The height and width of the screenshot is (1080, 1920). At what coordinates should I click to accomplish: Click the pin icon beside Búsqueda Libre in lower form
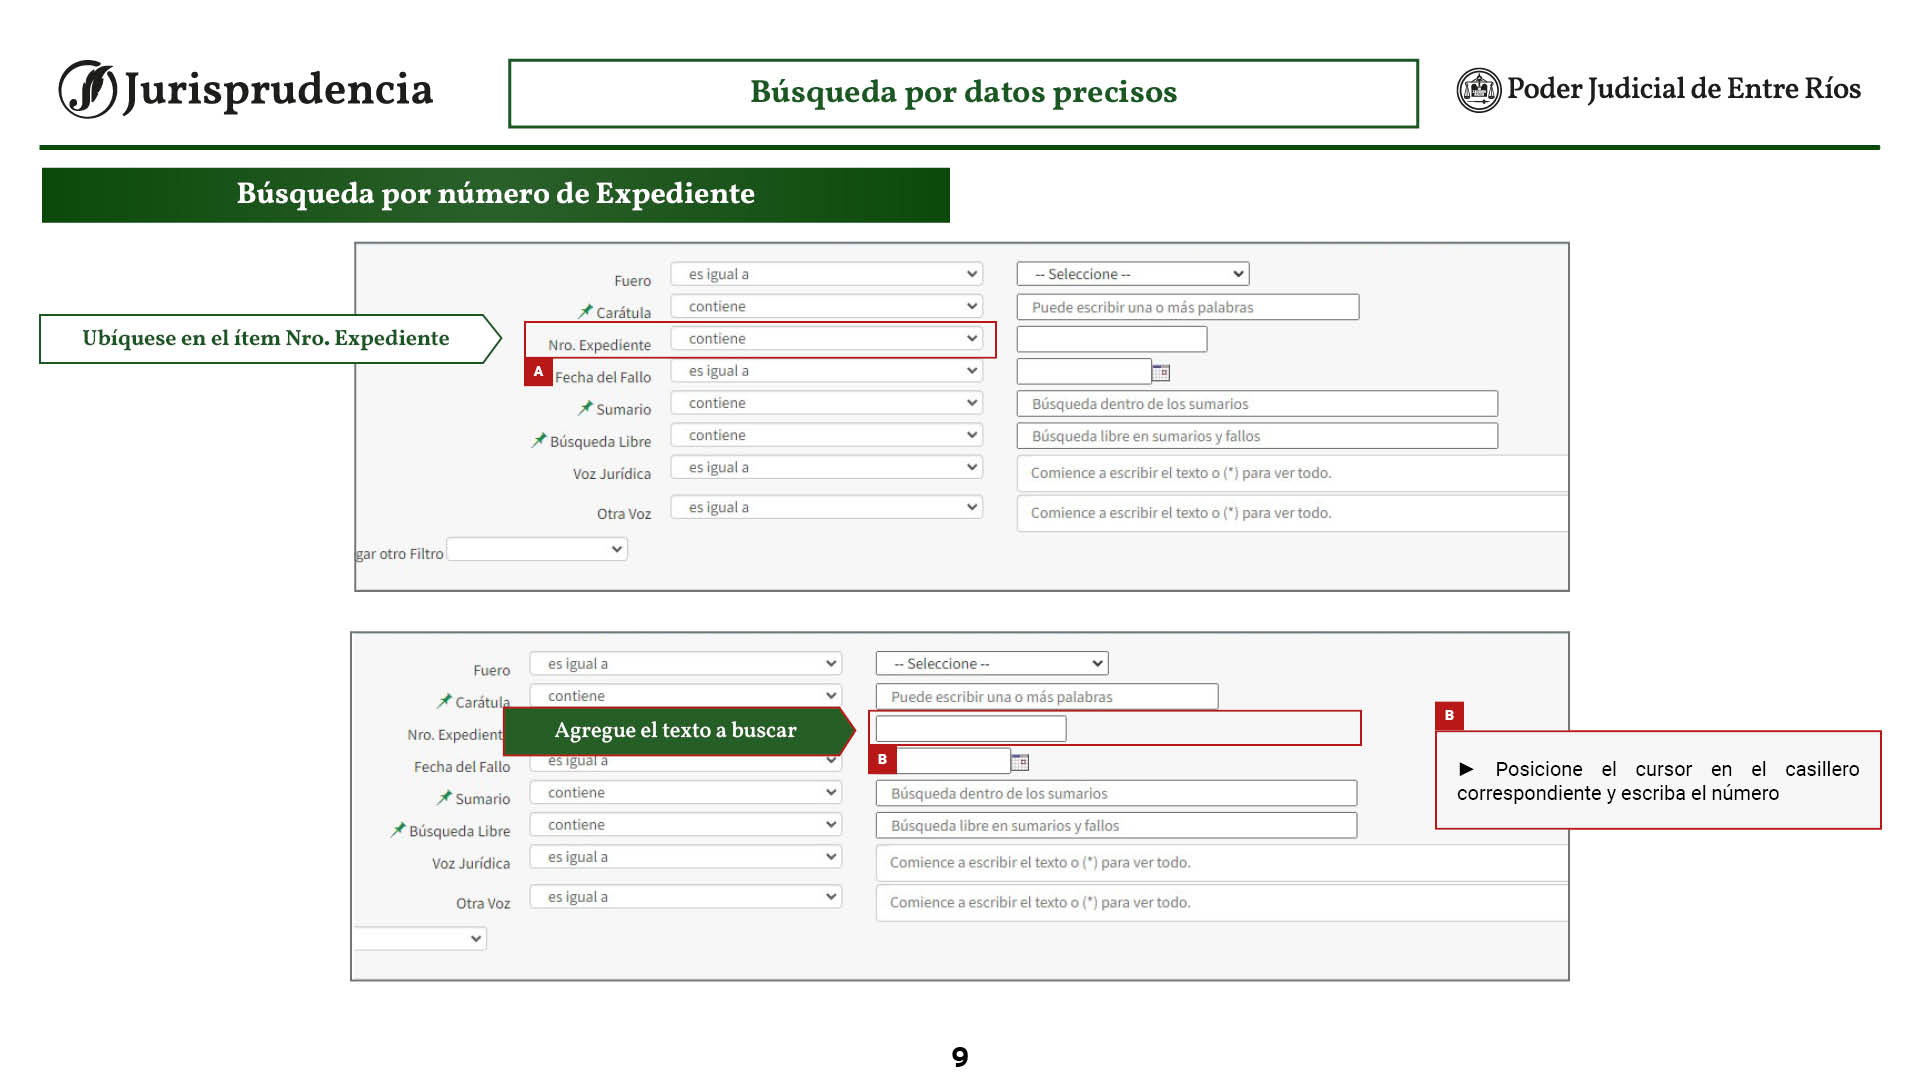tap(398, 829)
